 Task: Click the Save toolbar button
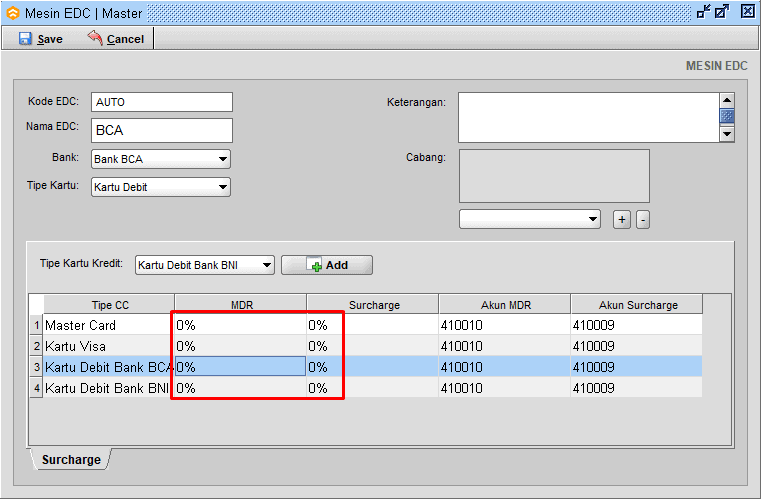41,39
